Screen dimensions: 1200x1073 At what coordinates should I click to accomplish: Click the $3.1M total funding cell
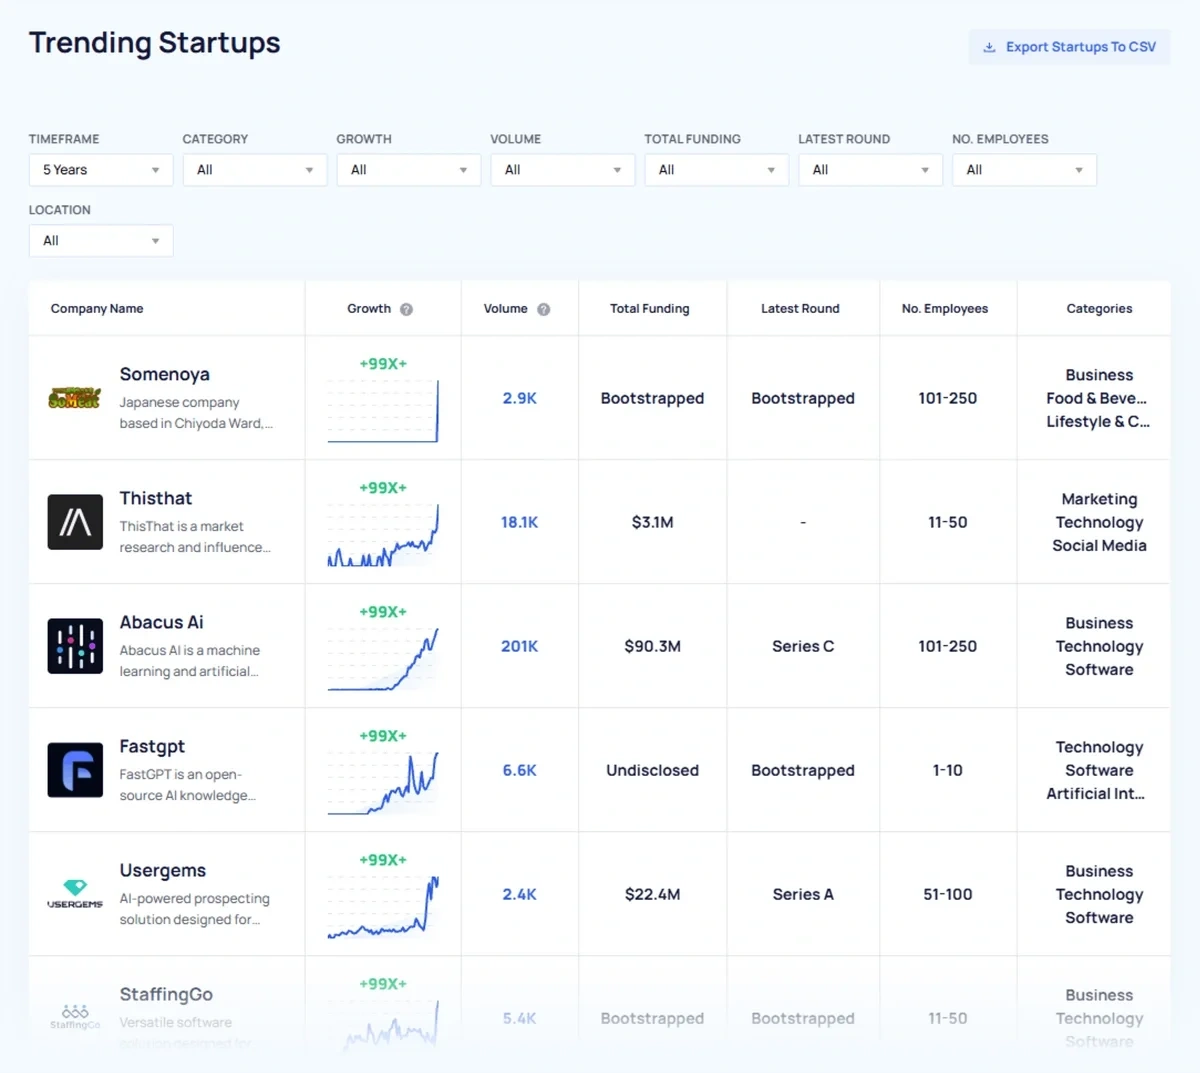(x=653, y=522)
